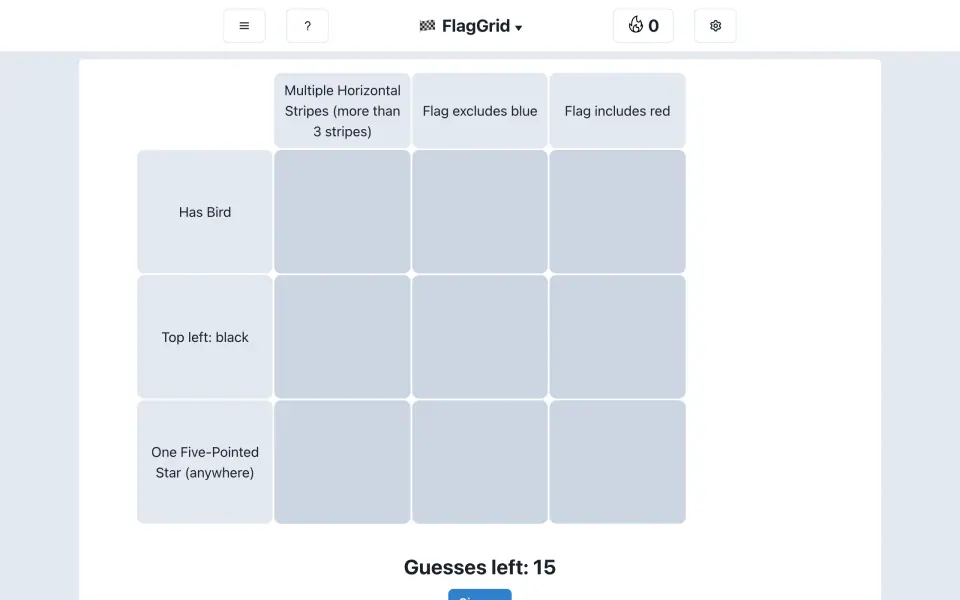Select cell for Top left black, includes red
Viewport: 960px width, 600px height.
pyautogui.click(x=617, y=337)
